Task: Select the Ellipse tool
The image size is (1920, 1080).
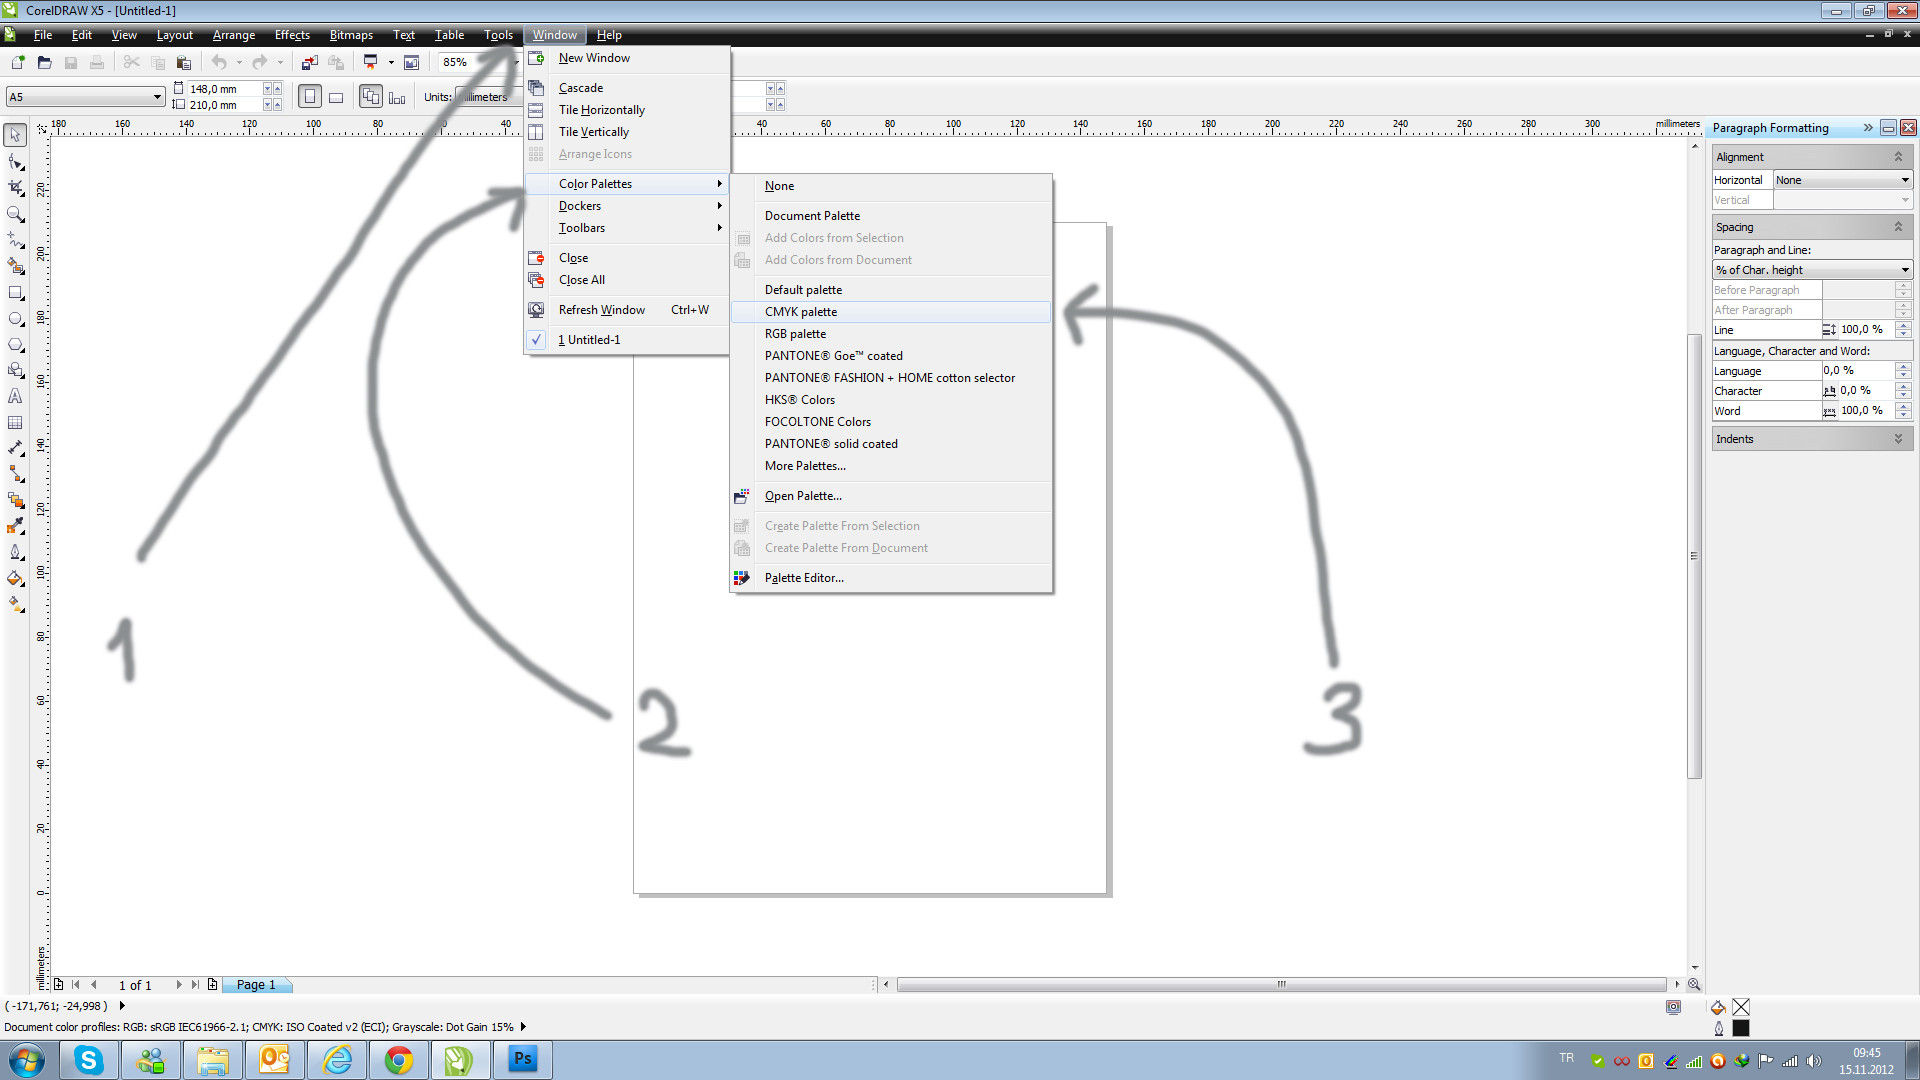Action: 16,319
